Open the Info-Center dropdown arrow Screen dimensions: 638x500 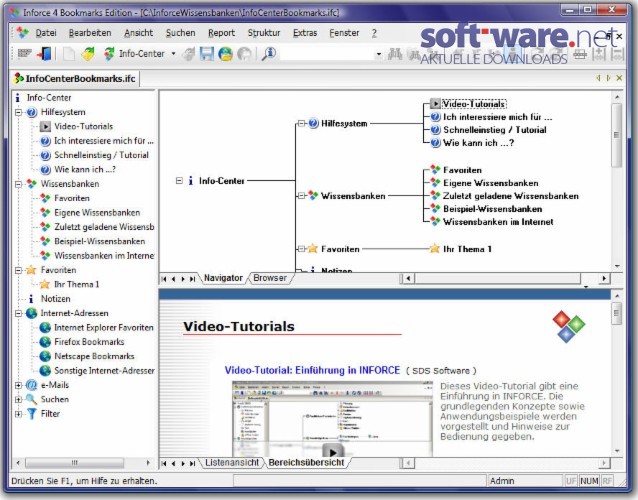[x=173, y=53]
